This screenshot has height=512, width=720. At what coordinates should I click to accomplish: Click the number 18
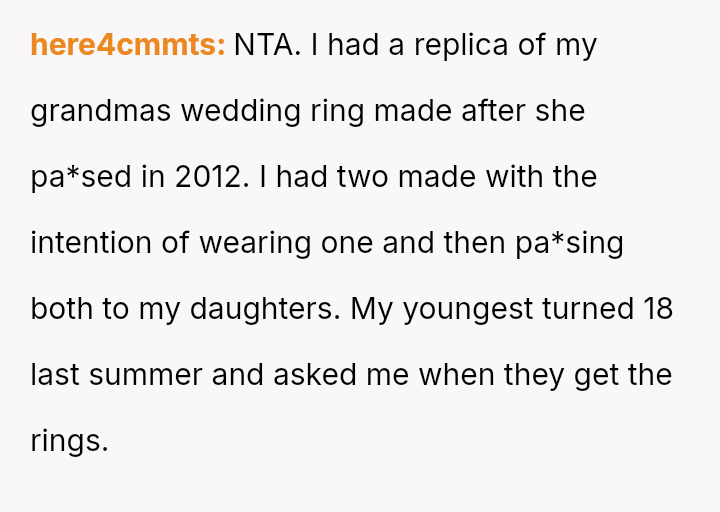click(x=656, y=309)
